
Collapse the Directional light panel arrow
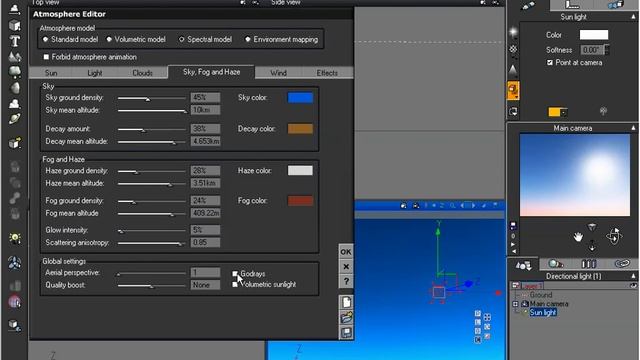click(633, 276)
